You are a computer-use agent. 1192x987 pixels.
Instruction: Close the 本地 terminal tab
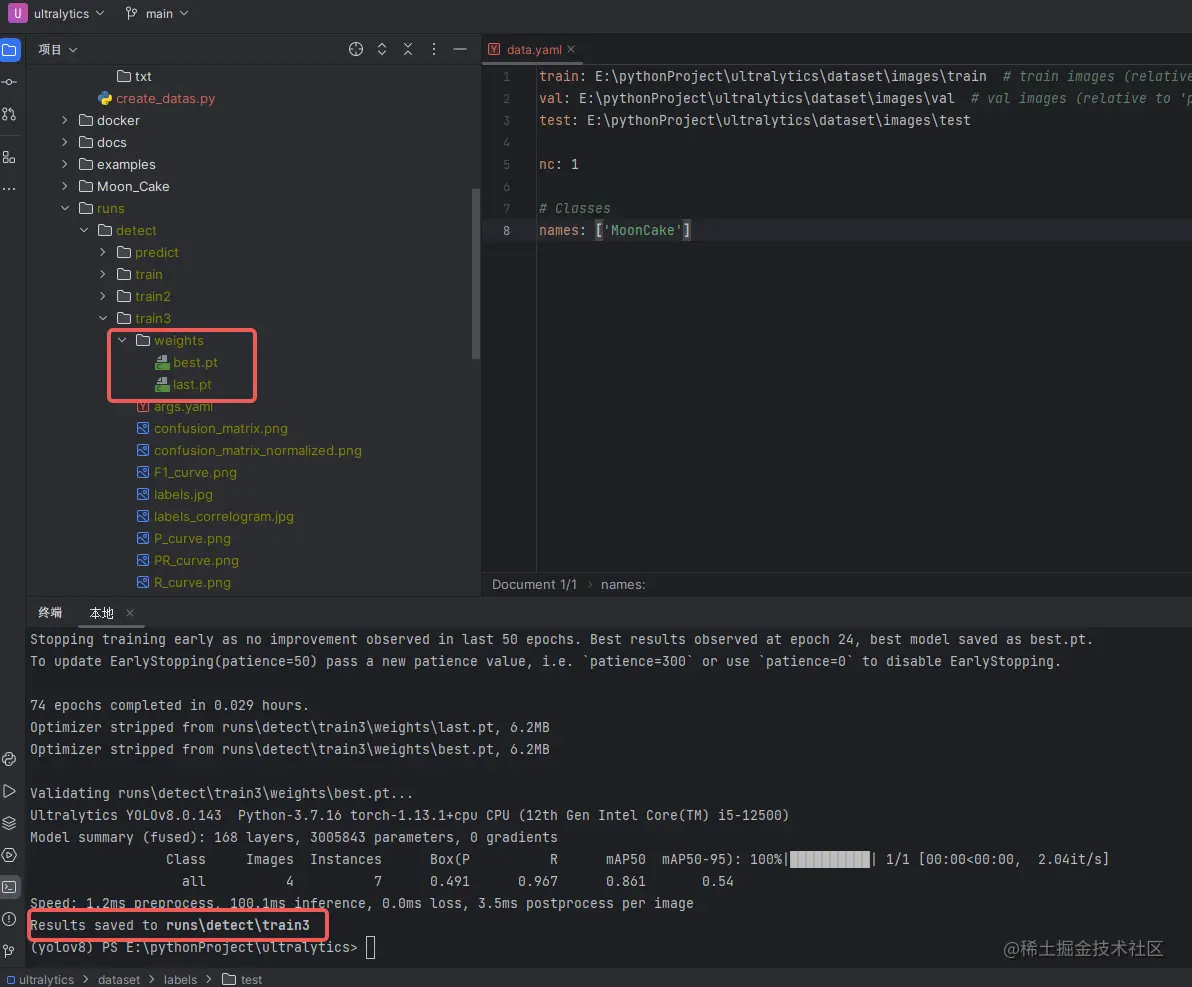pos(130,613)
